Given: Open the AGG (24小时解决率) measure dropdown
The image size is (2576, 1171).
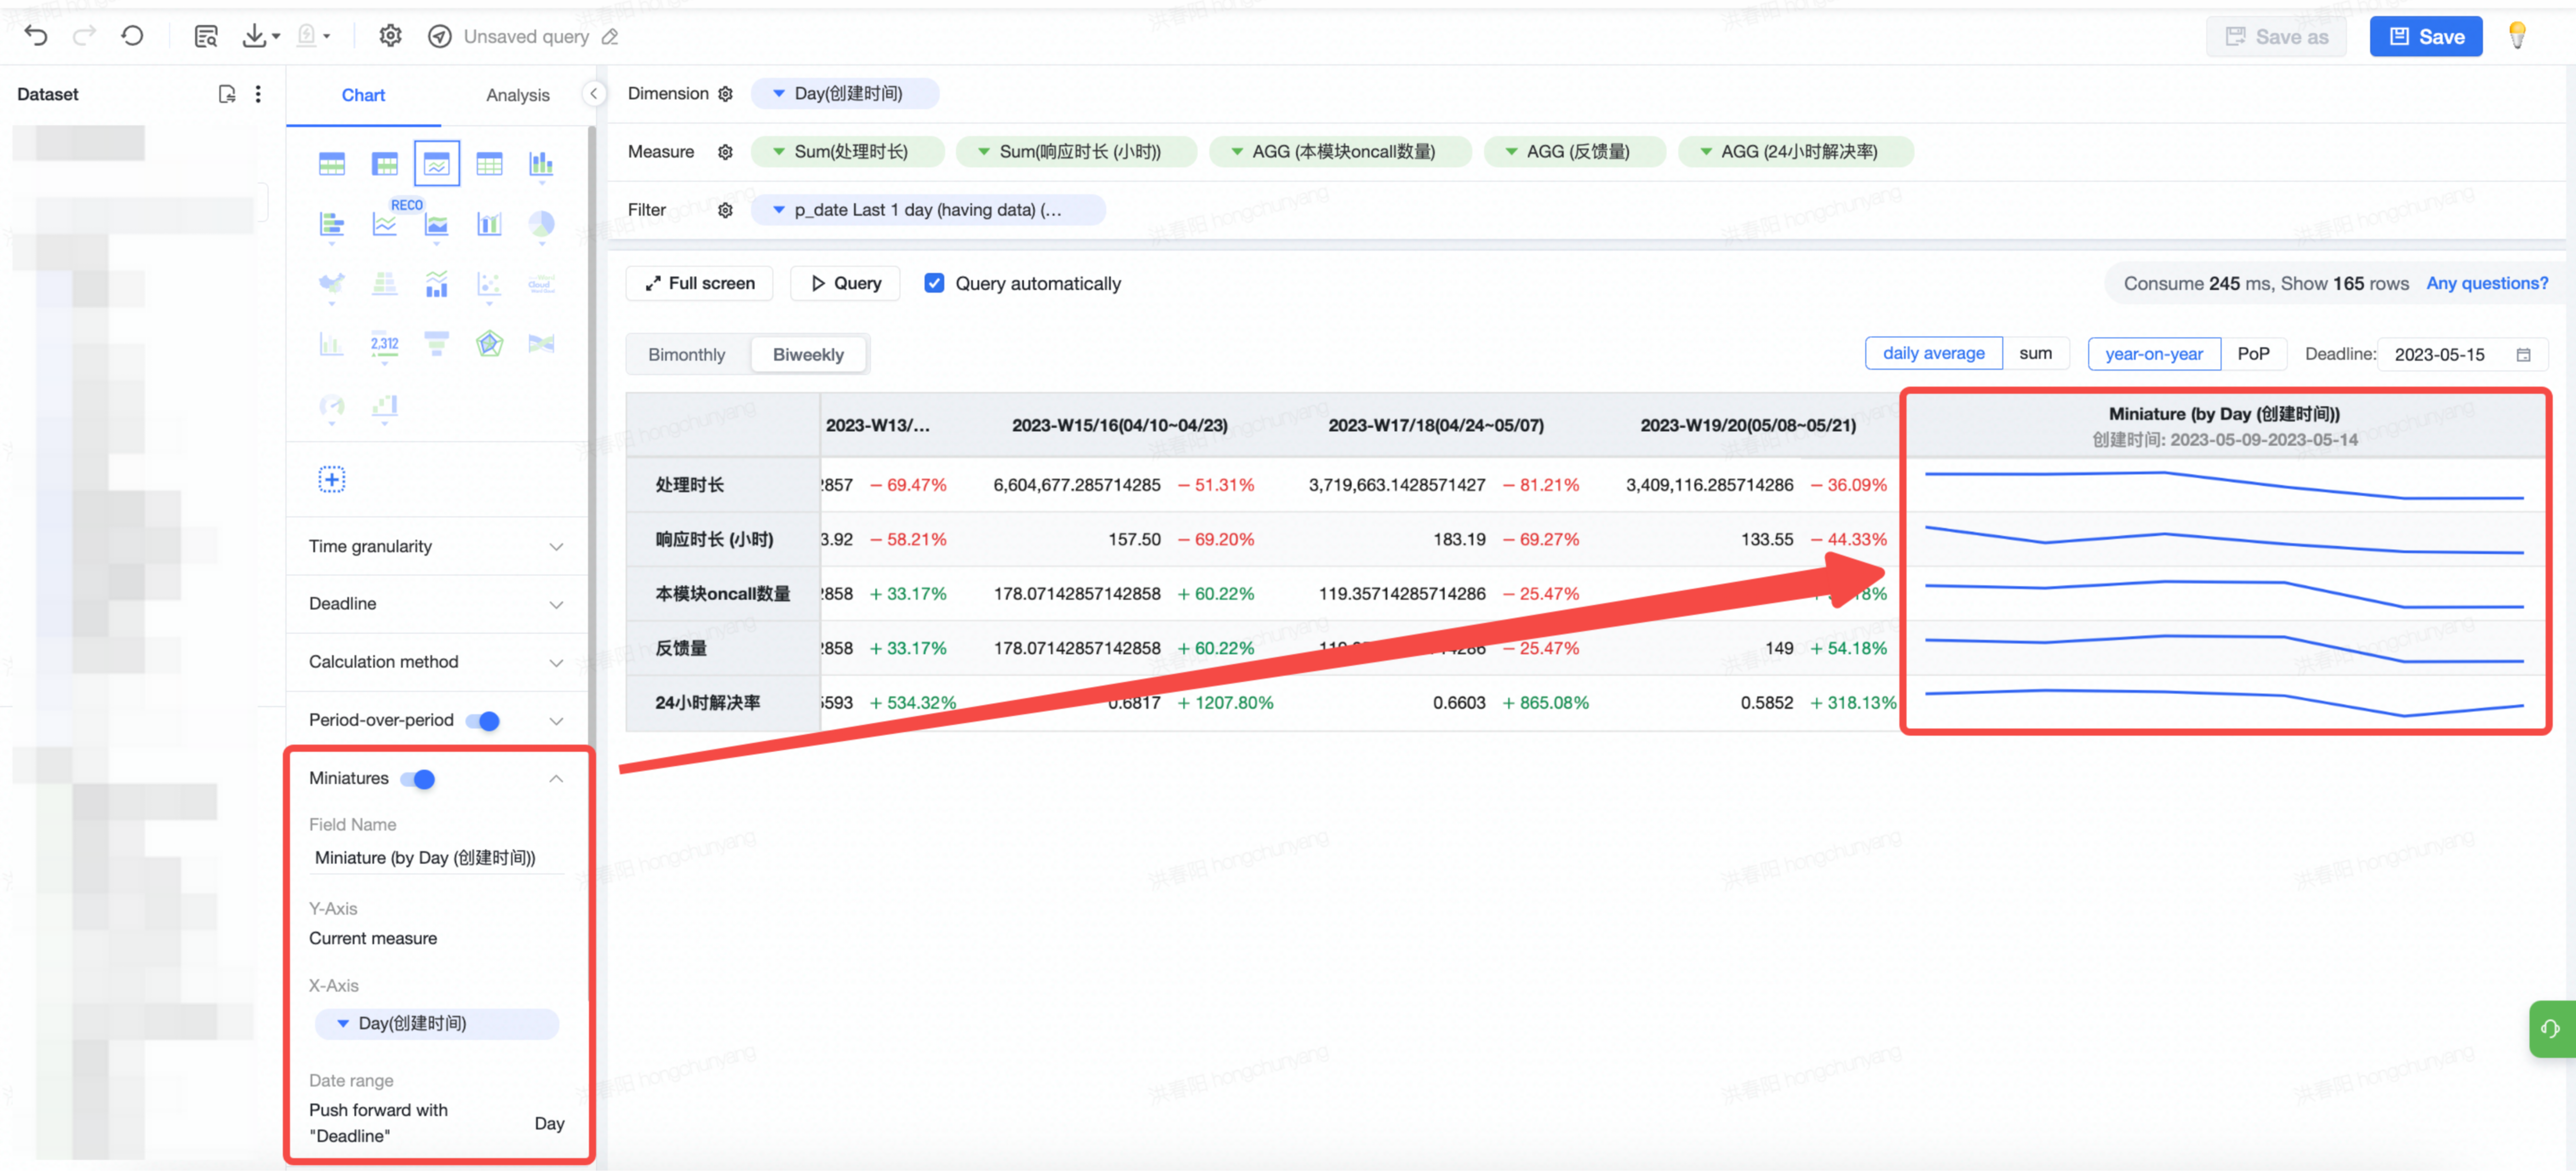Looking at the screenshot, I should [1796, 151].
